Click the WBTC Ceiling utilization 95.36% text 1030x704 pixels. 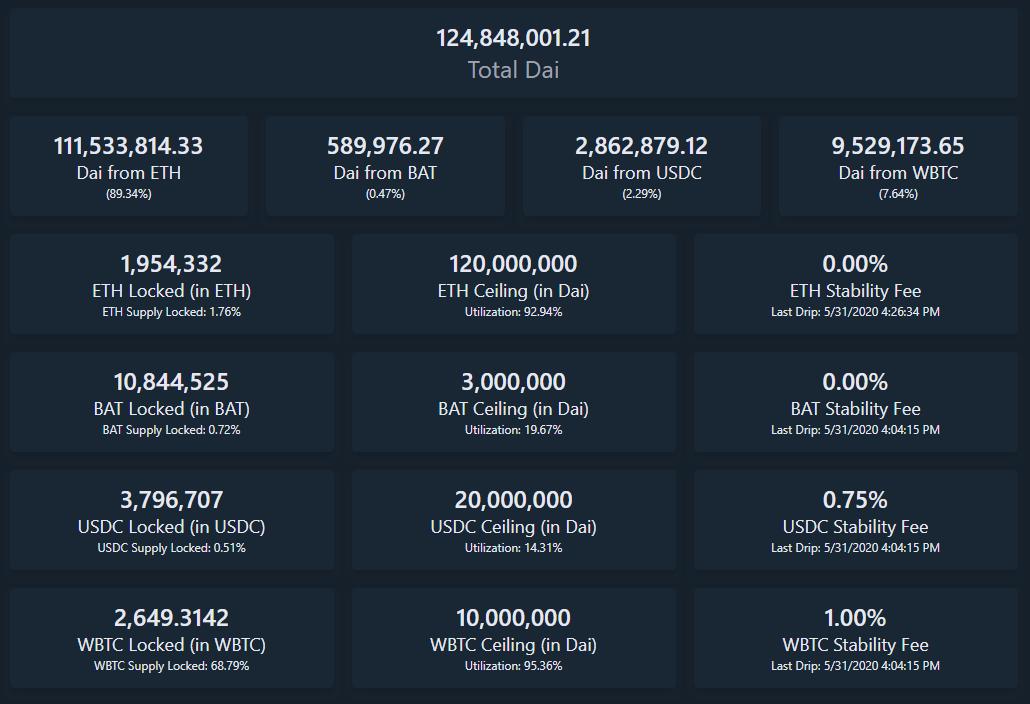tap(513, 666)
